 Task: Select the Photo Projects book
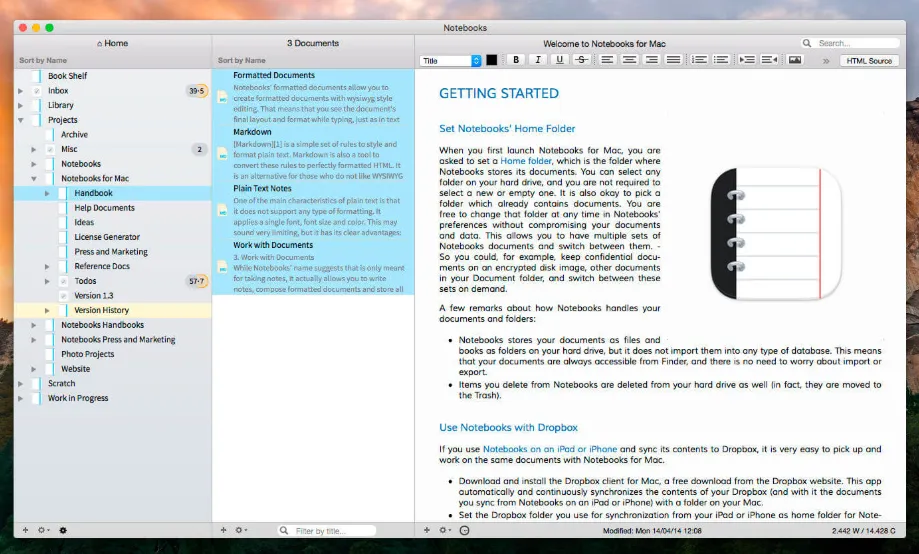pyautogui.click(x=113, y=355)
